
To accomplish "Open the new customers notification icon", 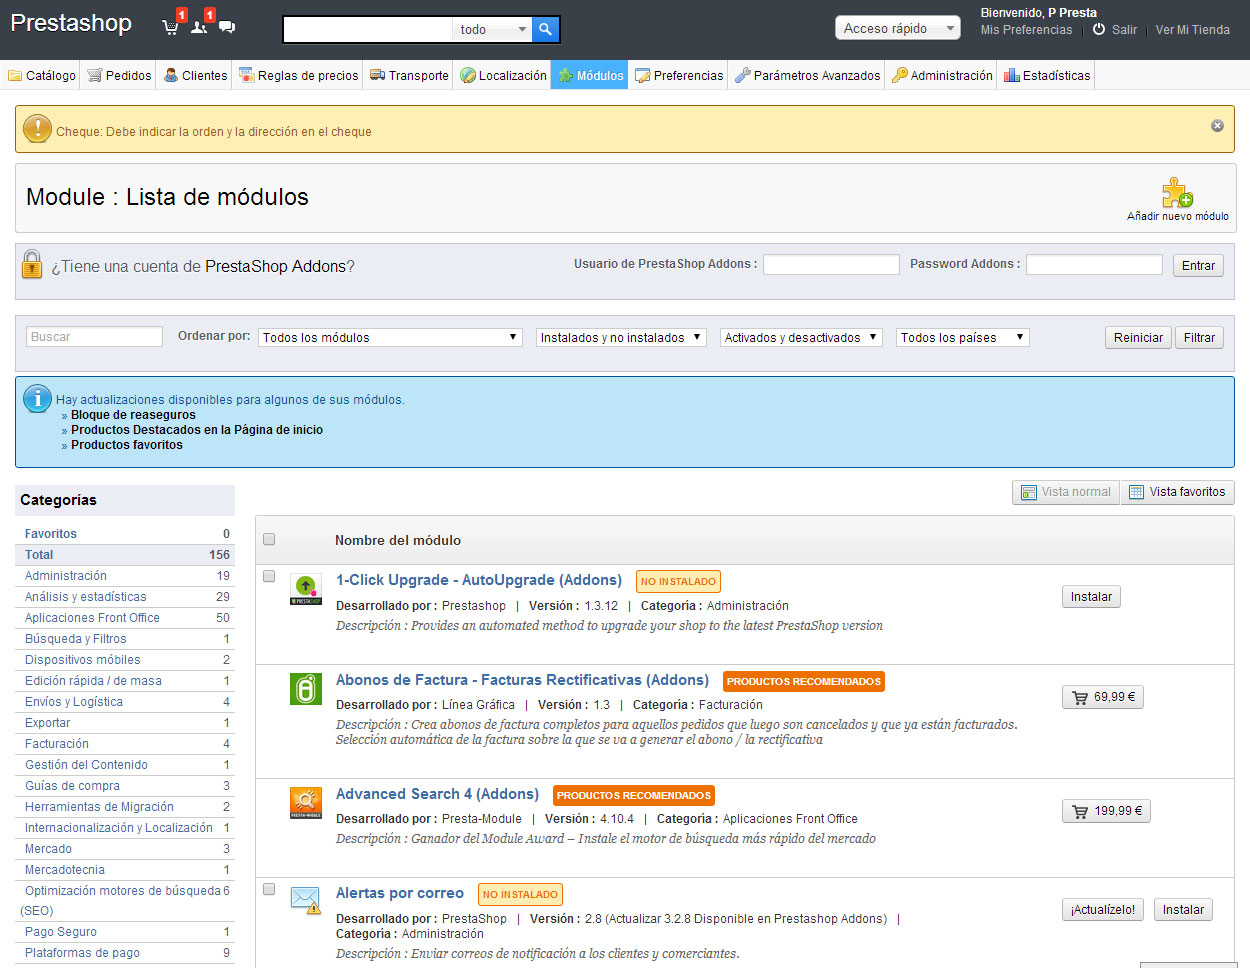I will click(199, 27).
